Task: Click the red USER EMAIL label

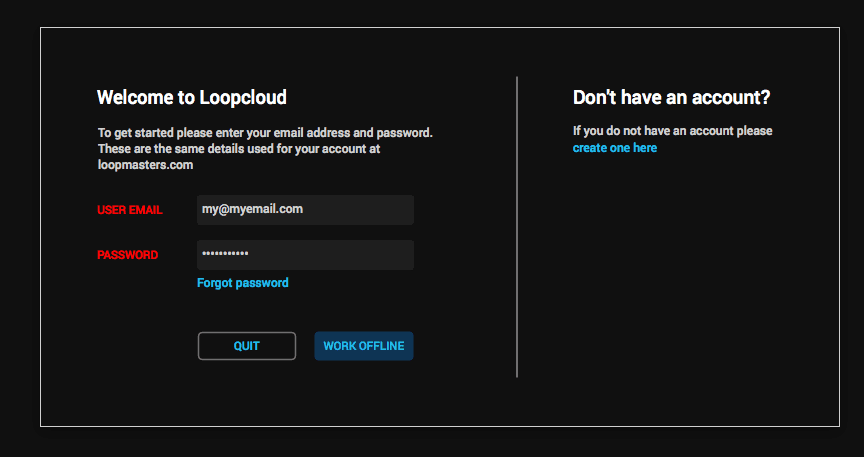Action: click(130, 210)
